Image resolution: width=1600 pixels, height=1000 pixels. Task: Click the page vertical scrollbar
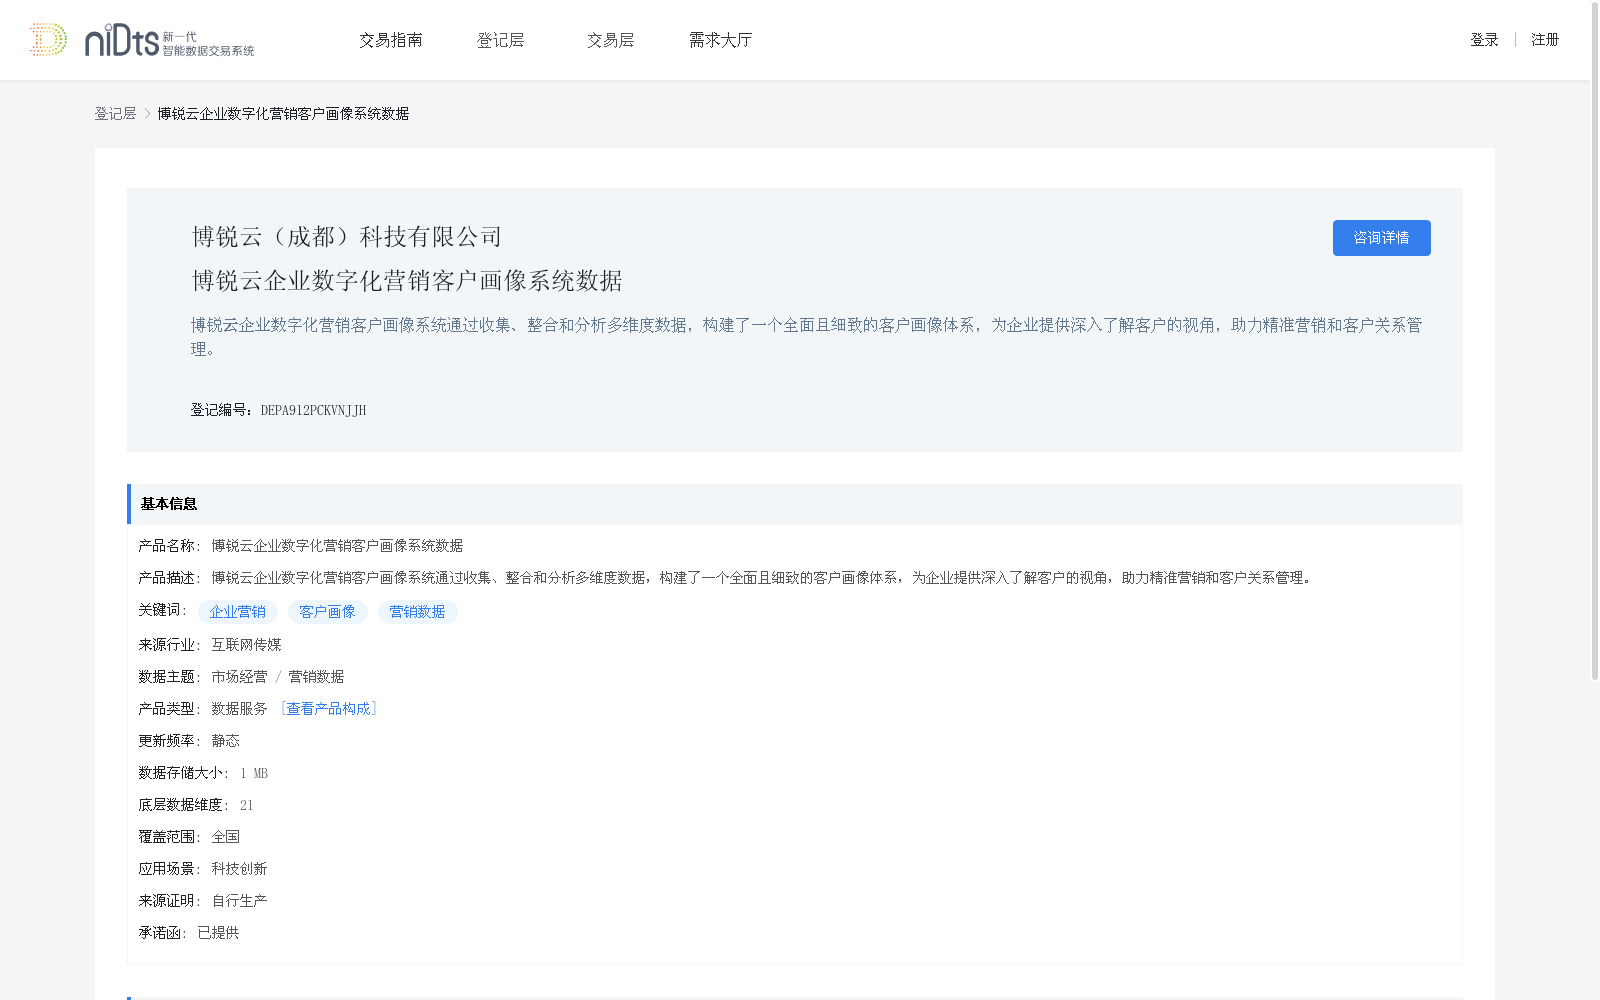pos(1594,340)
